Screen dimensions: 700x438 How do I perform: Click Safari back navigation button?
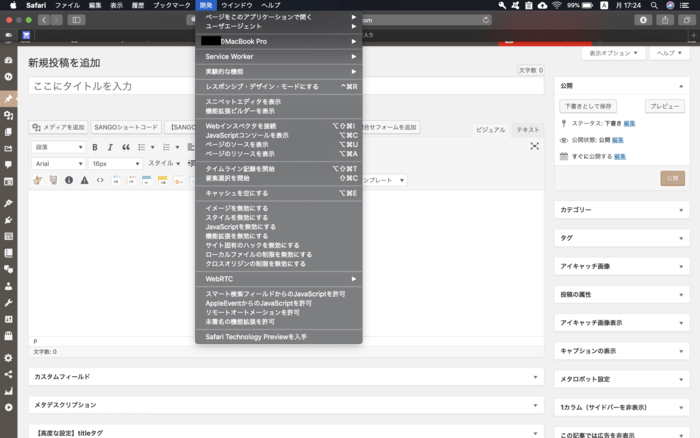pyautogui.click(x=44, y=20)
